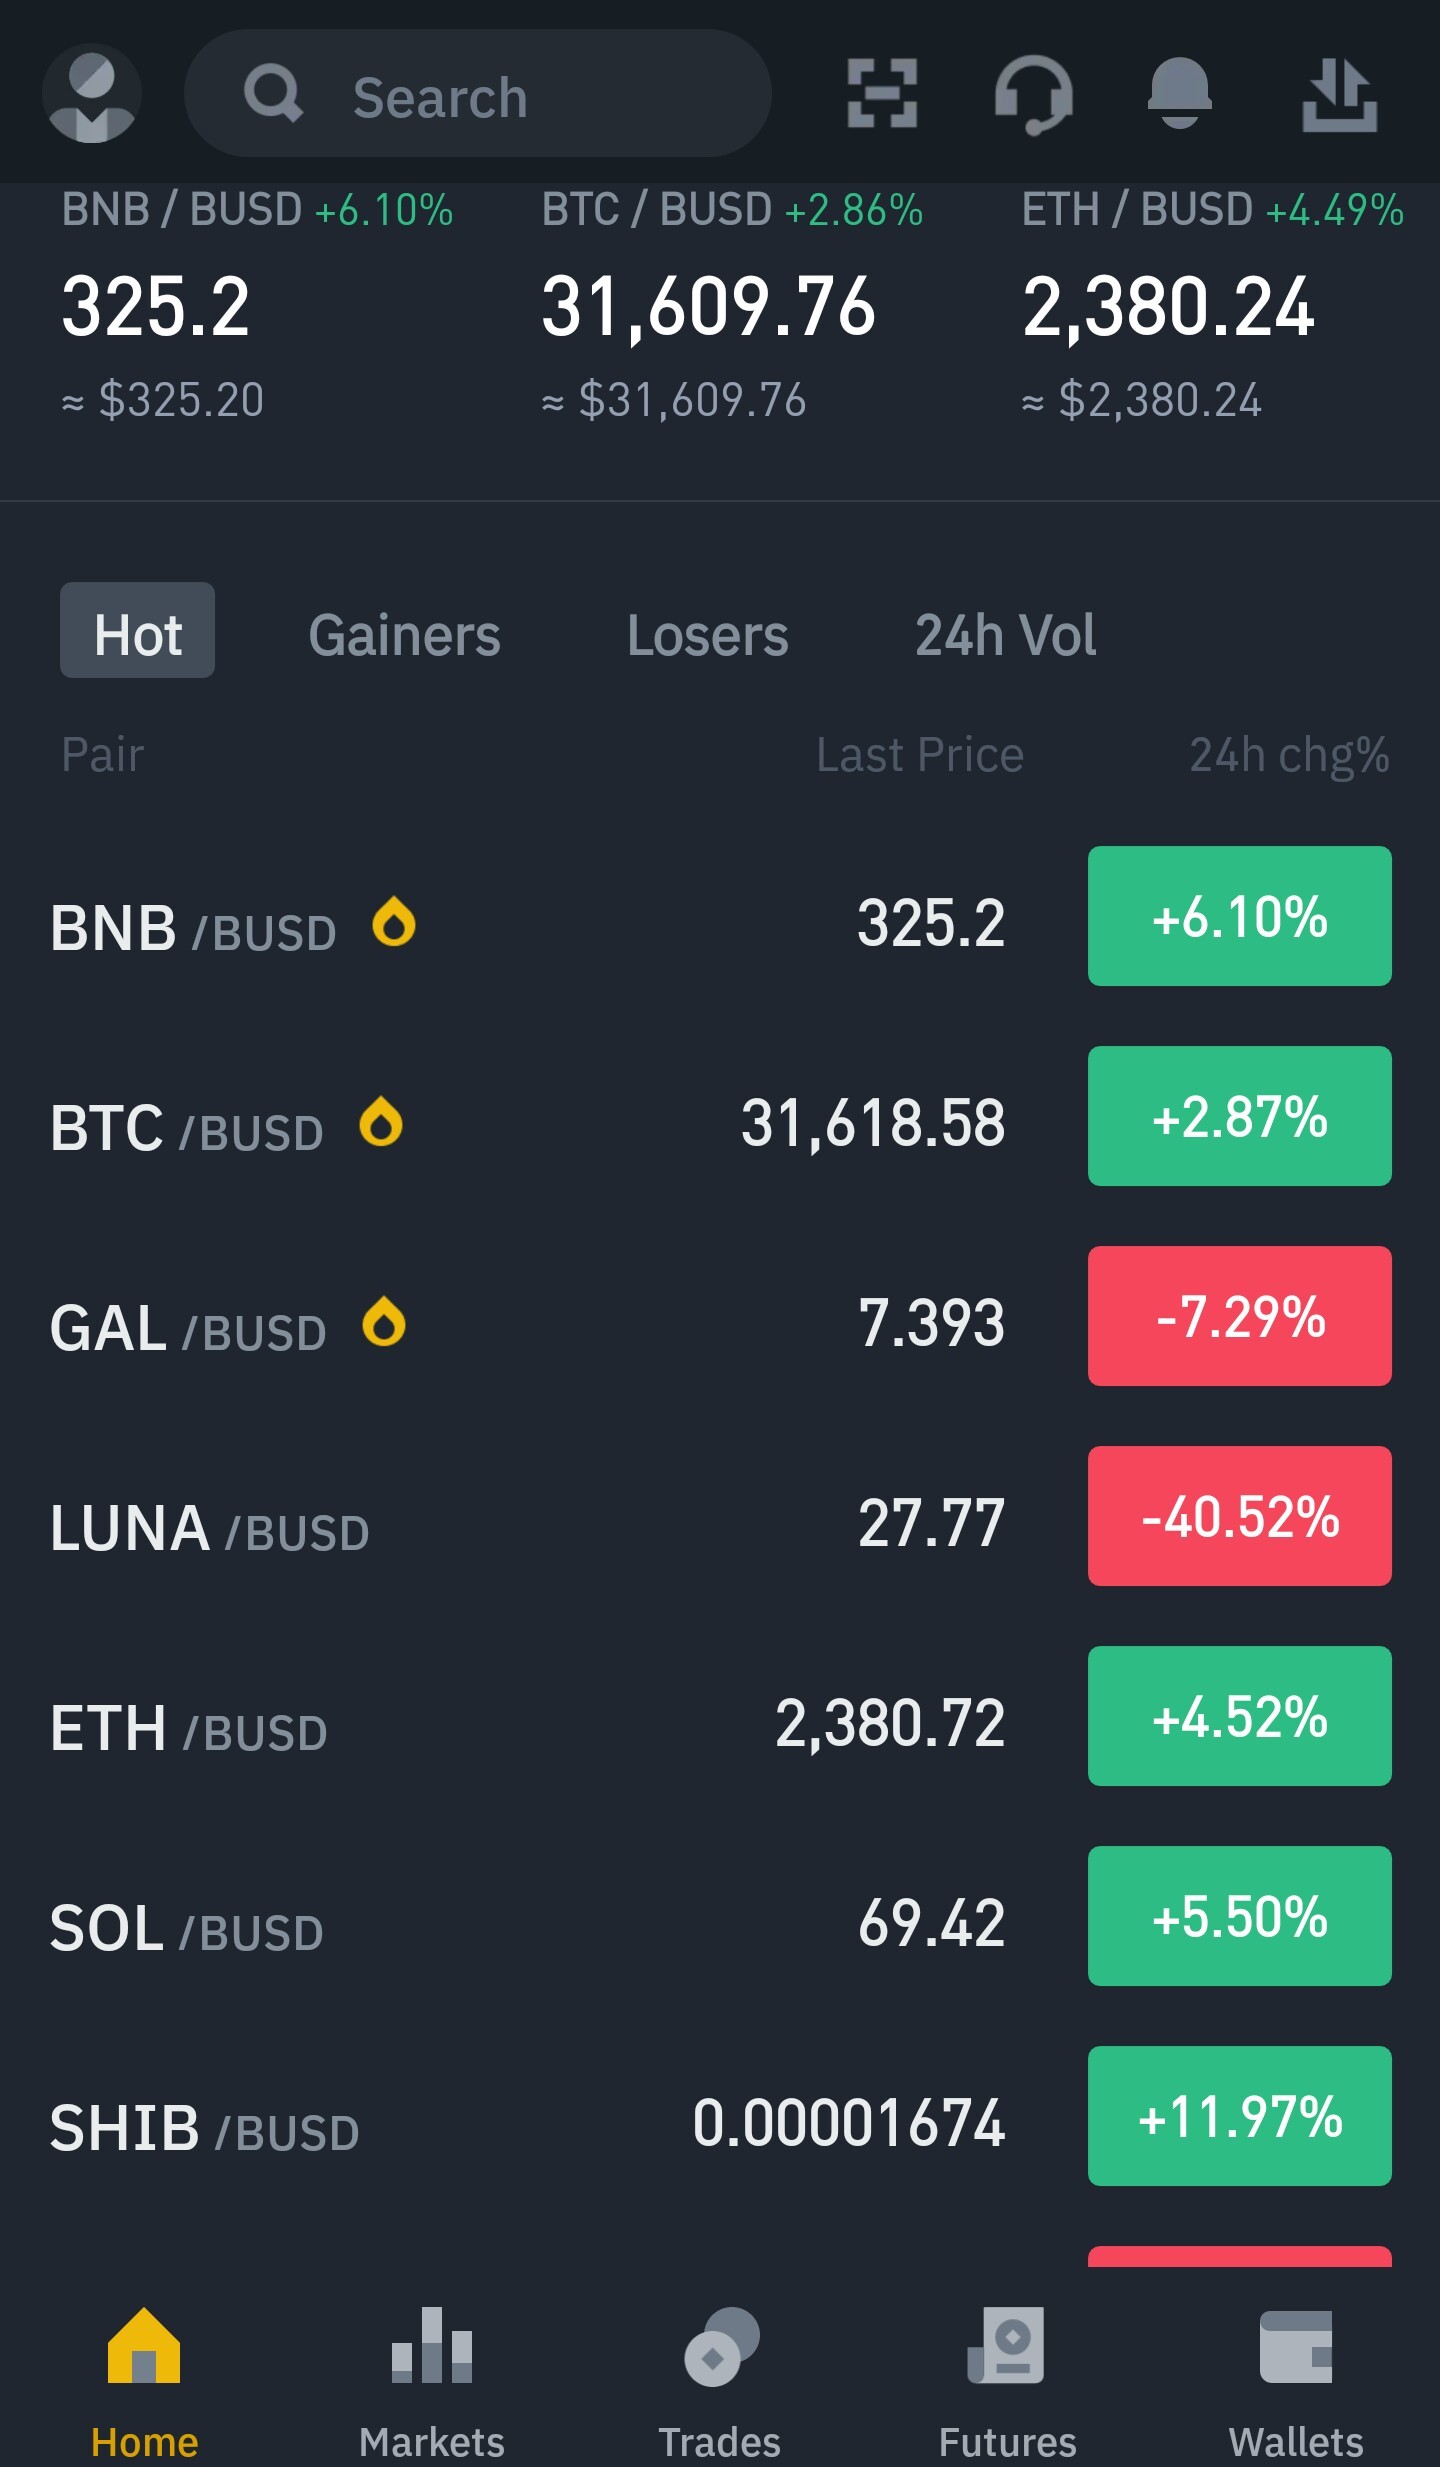1440x2467 pixels.
Task: Tap the GAL /BUSD hot flame icon
Action: (x=384, y=1321)
